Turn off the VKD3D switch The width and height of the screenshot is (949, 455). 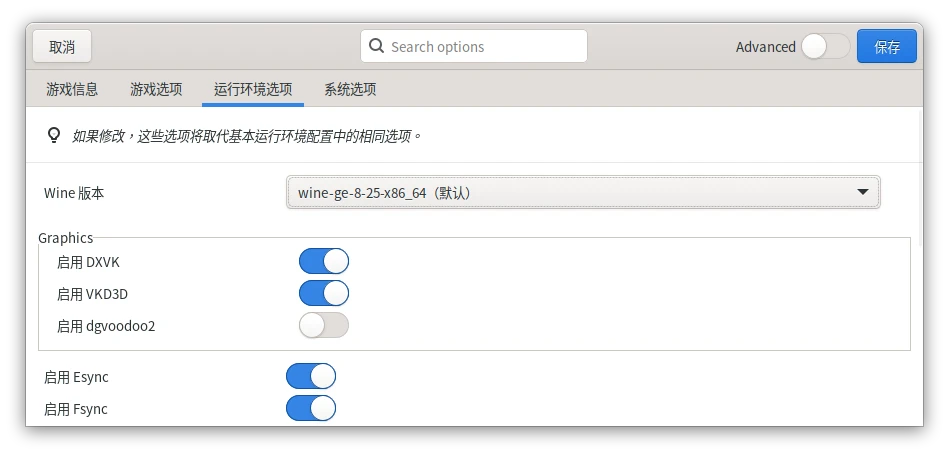323,294
